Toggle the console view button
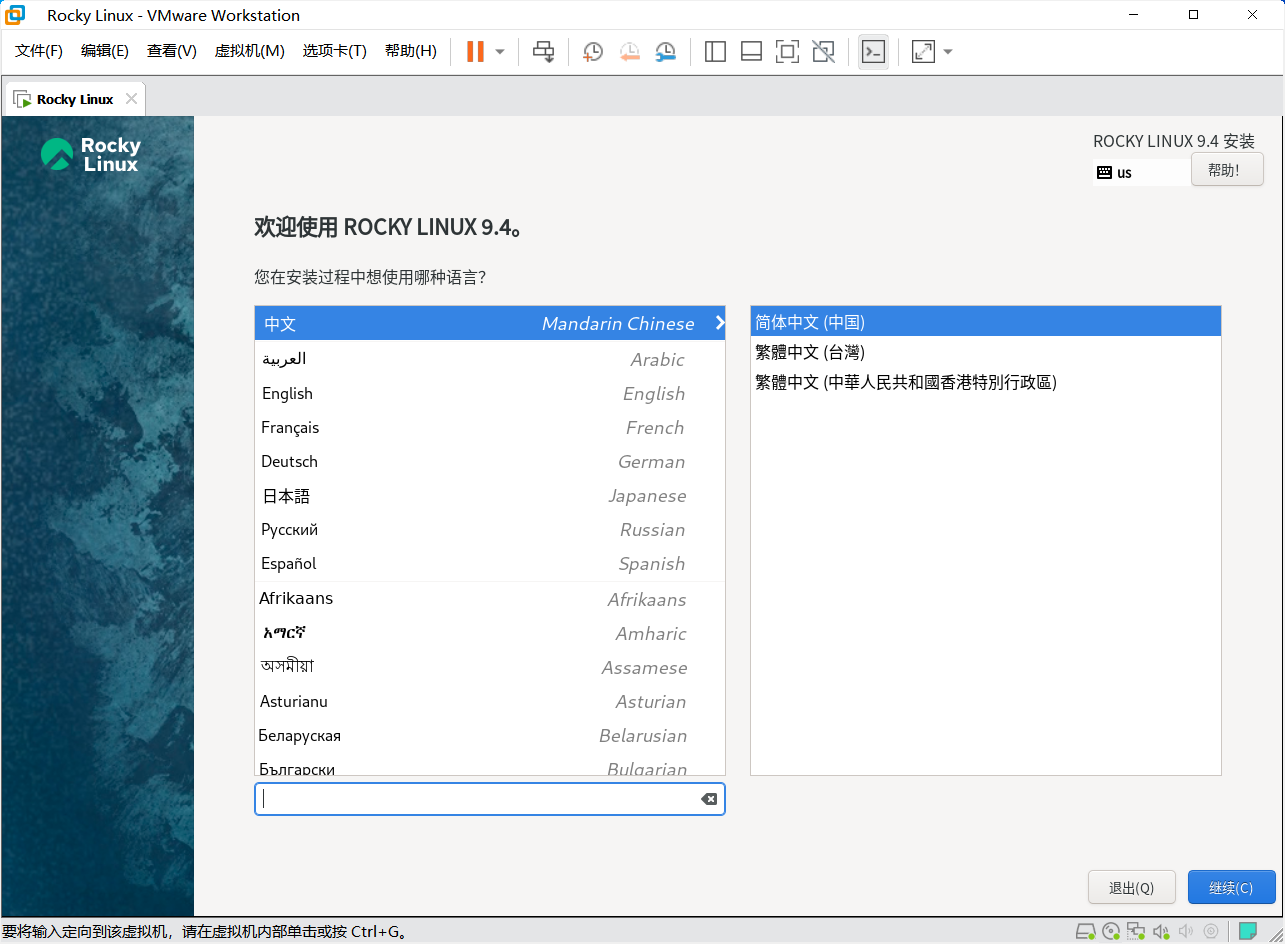 [873, 51]
